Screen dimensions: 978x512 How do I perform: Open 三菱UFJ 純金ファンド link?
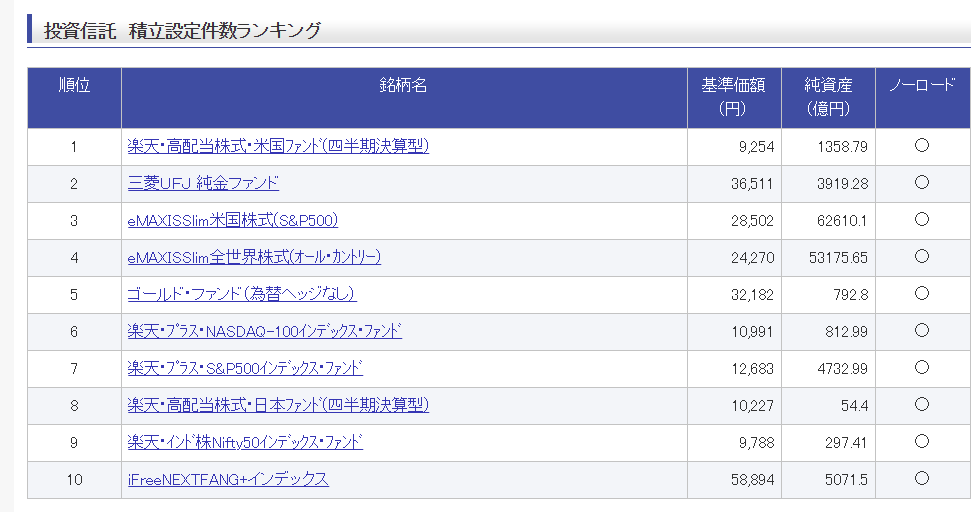[x=203, y=183]
